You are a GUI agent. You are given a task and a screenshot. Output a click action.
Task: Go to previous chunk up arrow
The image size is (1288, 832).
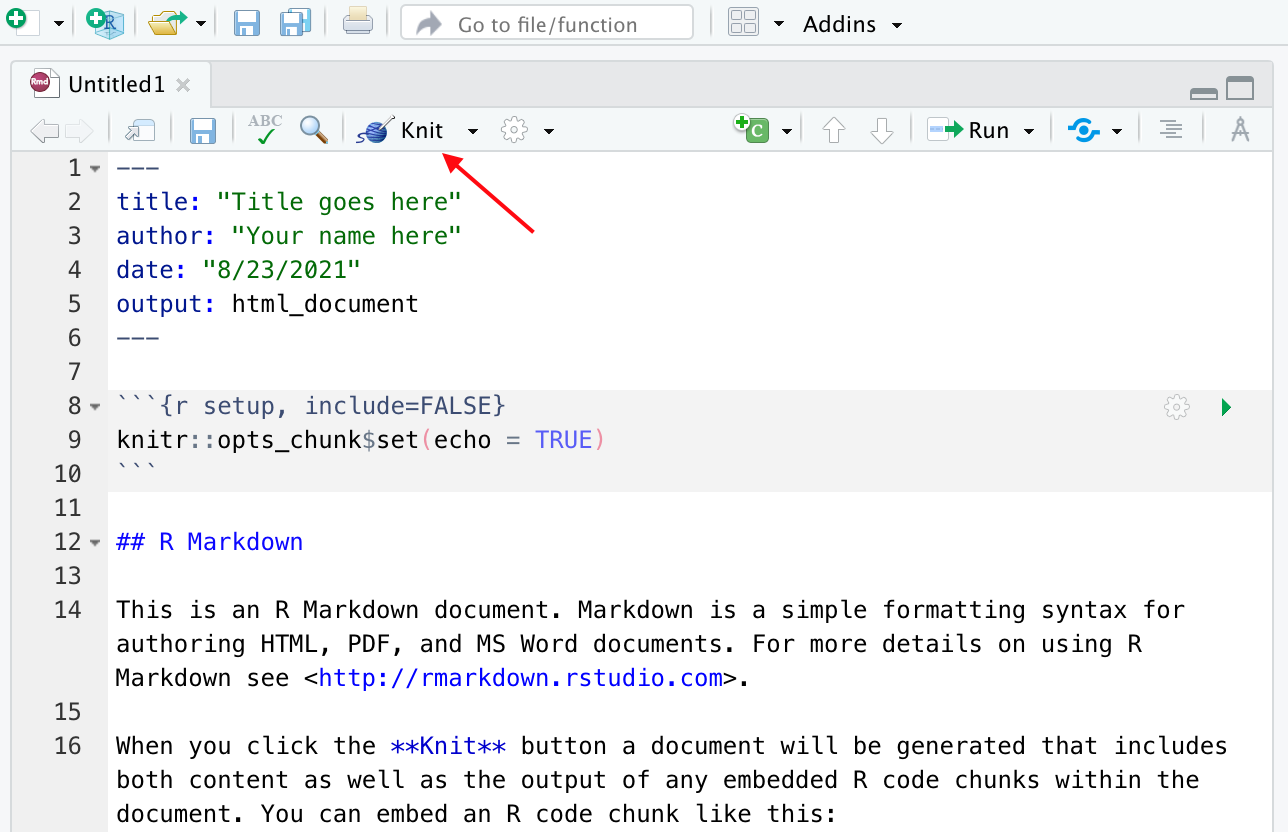coord(834,130)
